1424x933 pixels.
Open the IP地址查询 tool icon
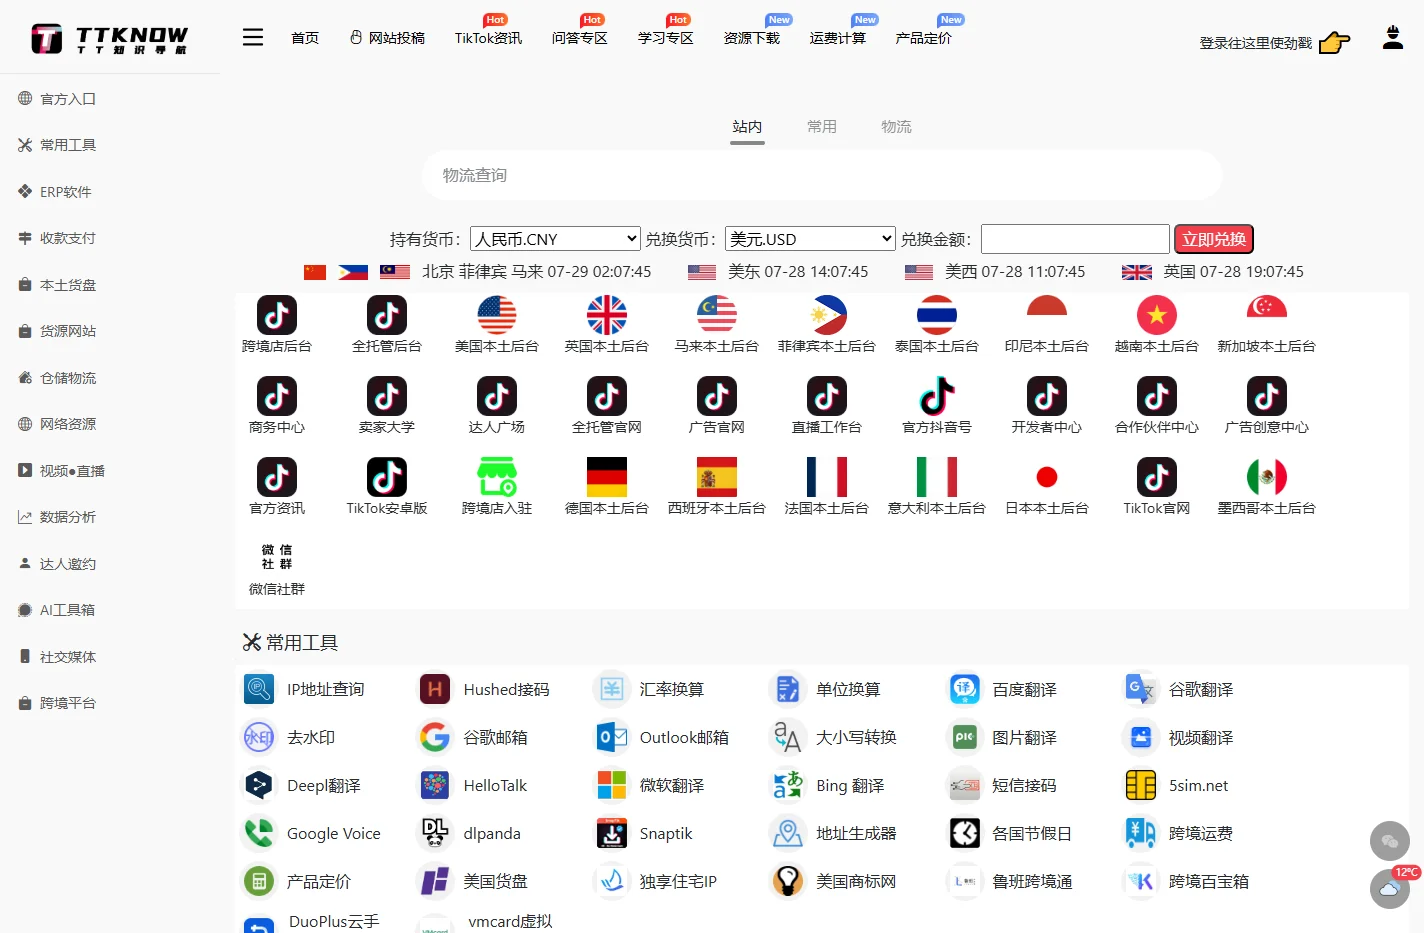[259, 689]
